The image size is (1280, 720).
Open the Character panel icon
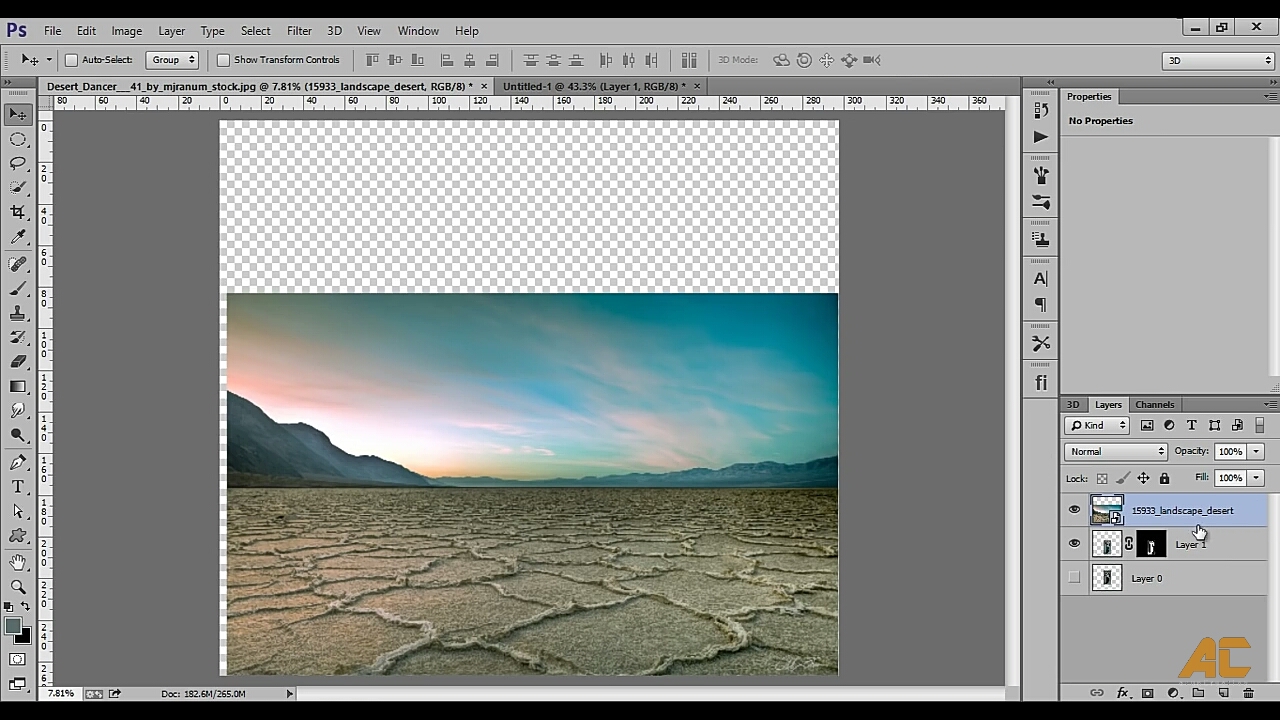pos(1041,279)
